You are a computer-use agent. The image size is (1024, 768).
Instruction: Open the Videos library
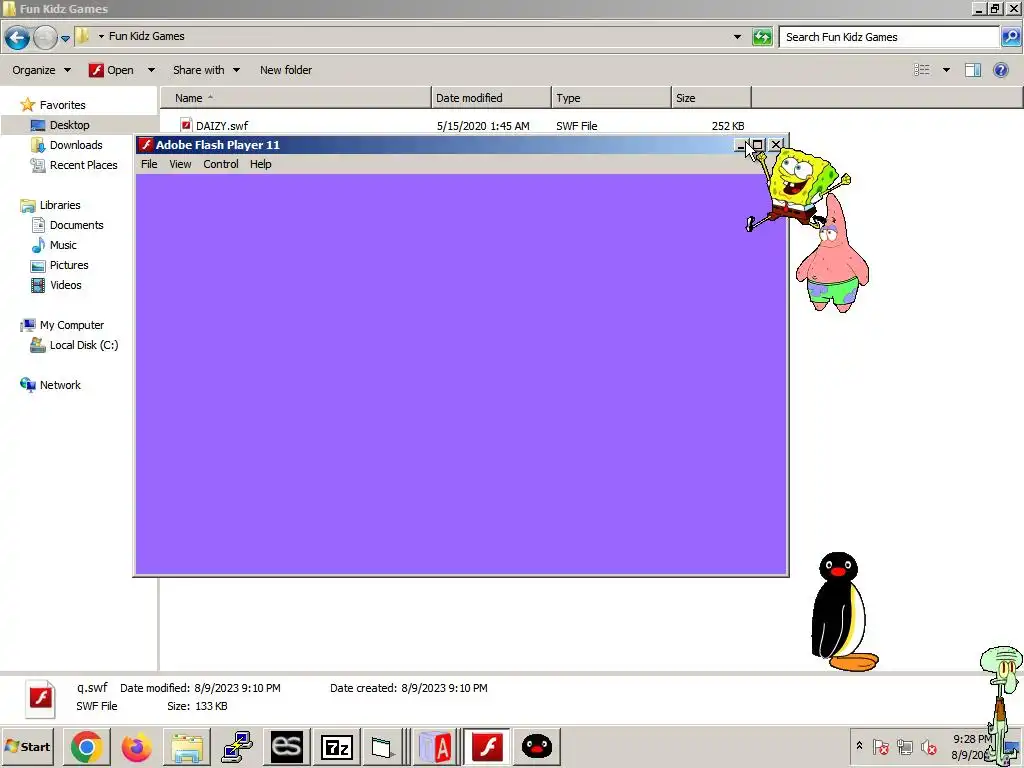coord(65,285)
